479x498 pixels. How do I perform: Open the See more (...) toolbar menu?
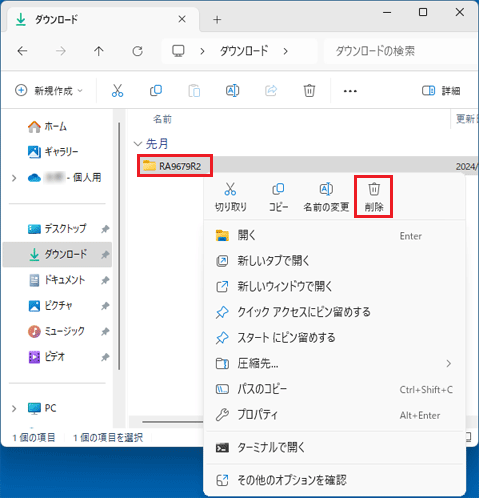(350, 91)
